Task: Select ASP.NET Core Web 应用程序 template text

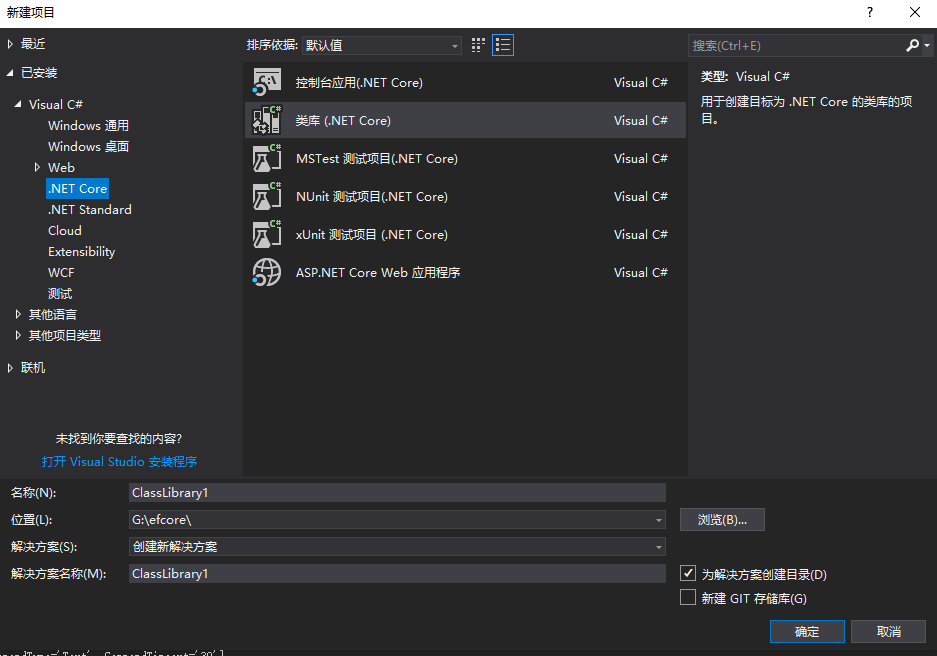Action: point(378,272)
